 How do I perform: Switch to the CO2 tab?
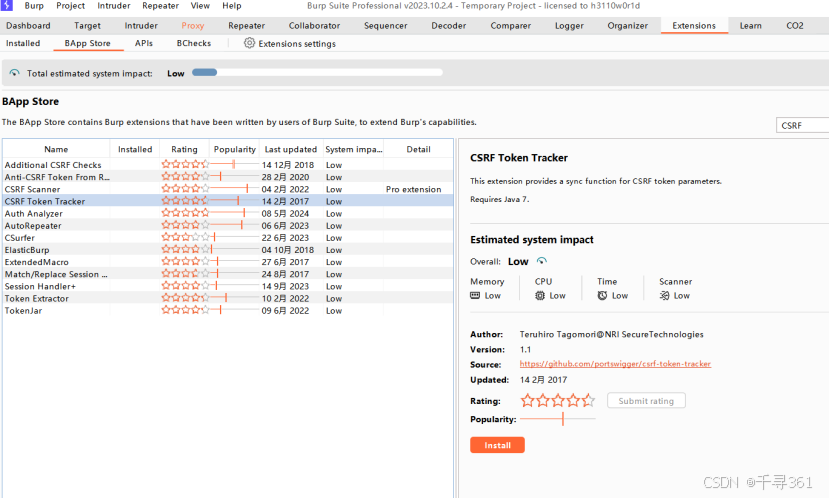[795, 25]
